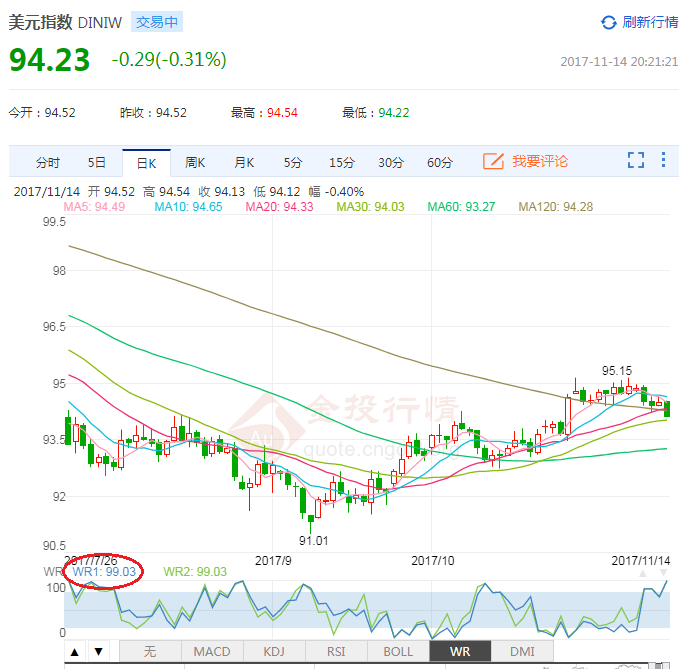691x669 pixels.
Task: Show the BOLL indicator
Action: pos(397,652)
